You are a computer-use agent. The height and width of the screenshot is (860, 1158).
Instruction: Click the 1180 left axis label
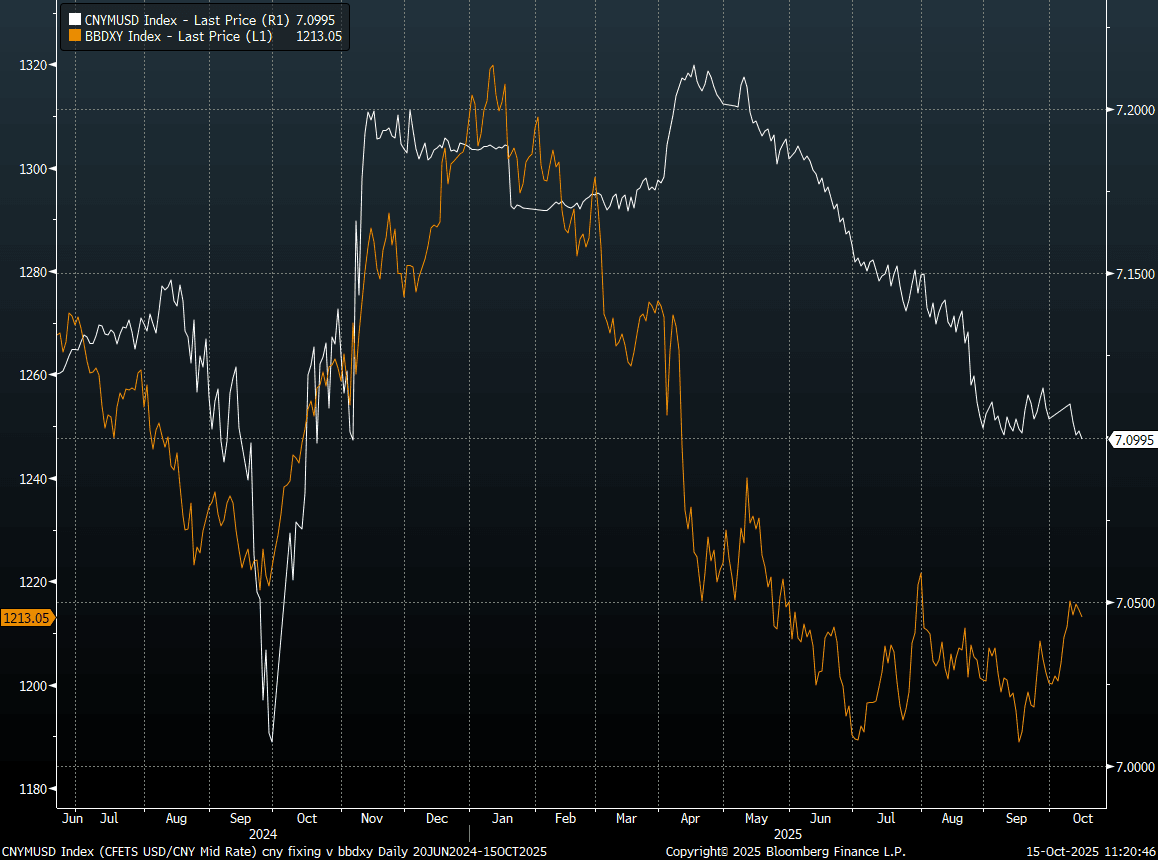(x=34, y=790)
